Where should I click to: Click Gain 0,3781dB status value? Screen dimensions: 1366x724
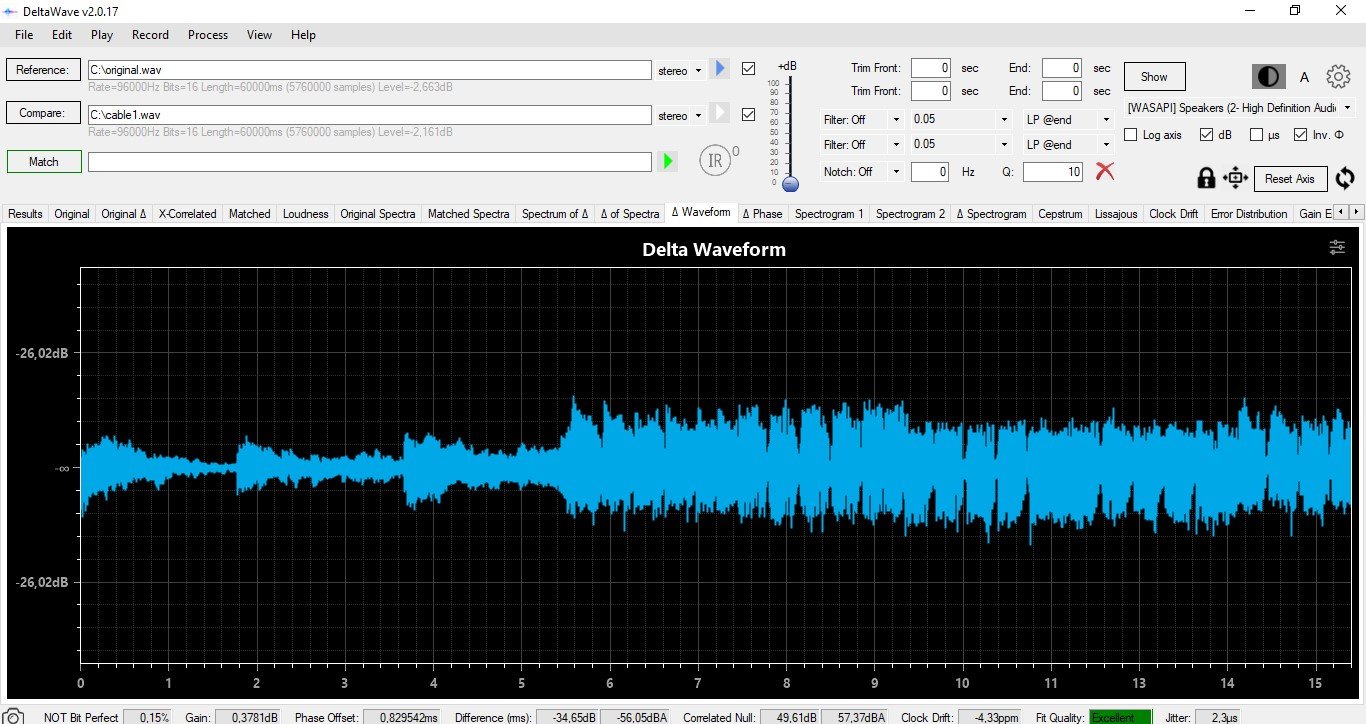[x=247, y=717]
